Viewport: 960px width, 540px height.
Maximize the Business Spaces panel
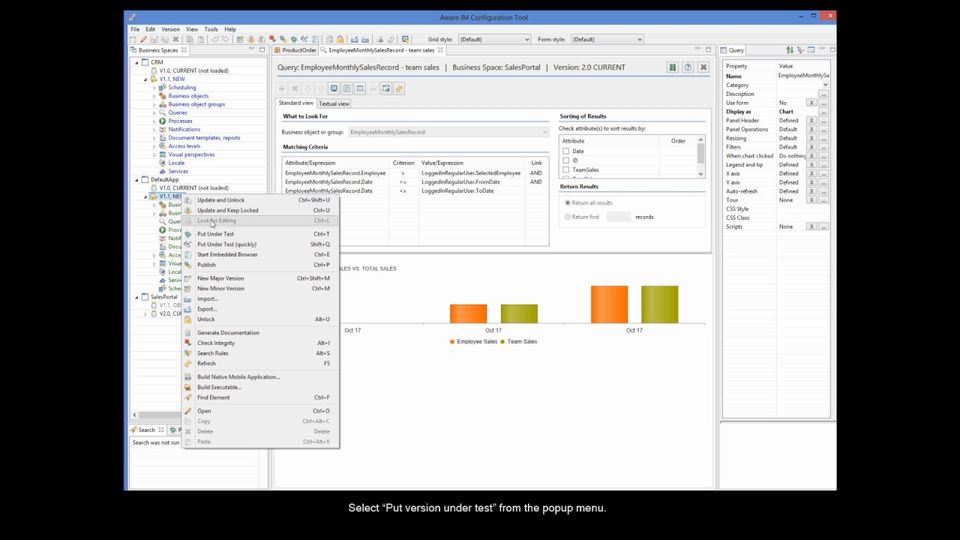(262, 50)
